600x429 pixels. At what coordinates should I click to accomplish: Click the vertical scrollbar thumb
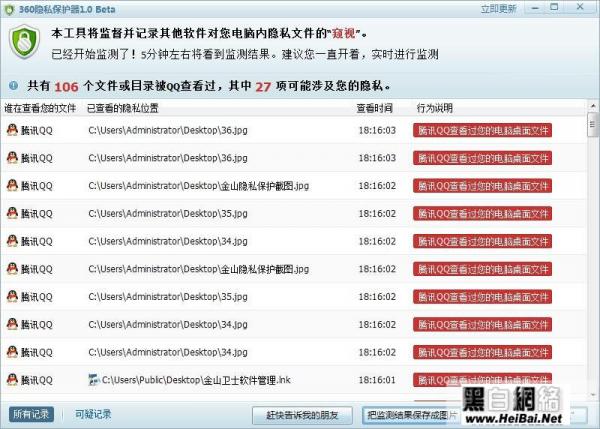[592, 124]
